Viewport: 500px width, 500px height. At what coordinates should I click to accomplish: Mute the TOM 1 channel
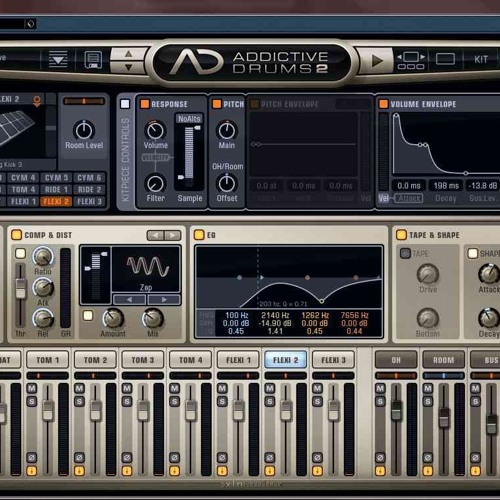pos(32,388)
